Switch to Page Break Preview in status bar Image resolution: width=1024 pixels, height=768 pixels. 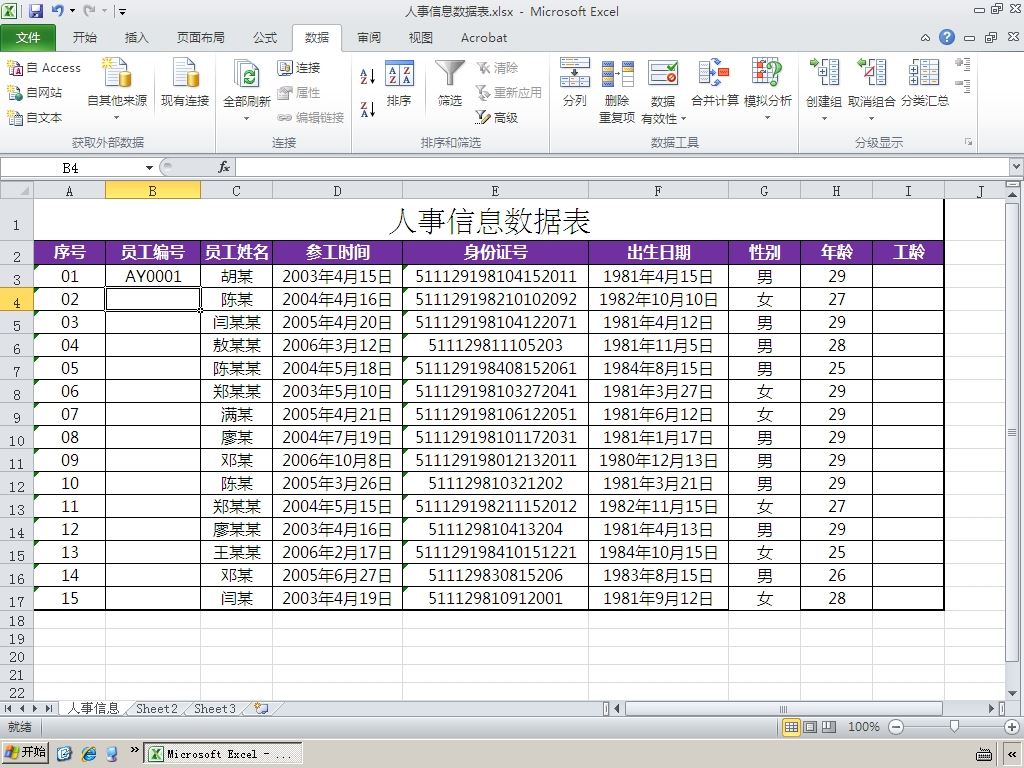tap(829, 727)
